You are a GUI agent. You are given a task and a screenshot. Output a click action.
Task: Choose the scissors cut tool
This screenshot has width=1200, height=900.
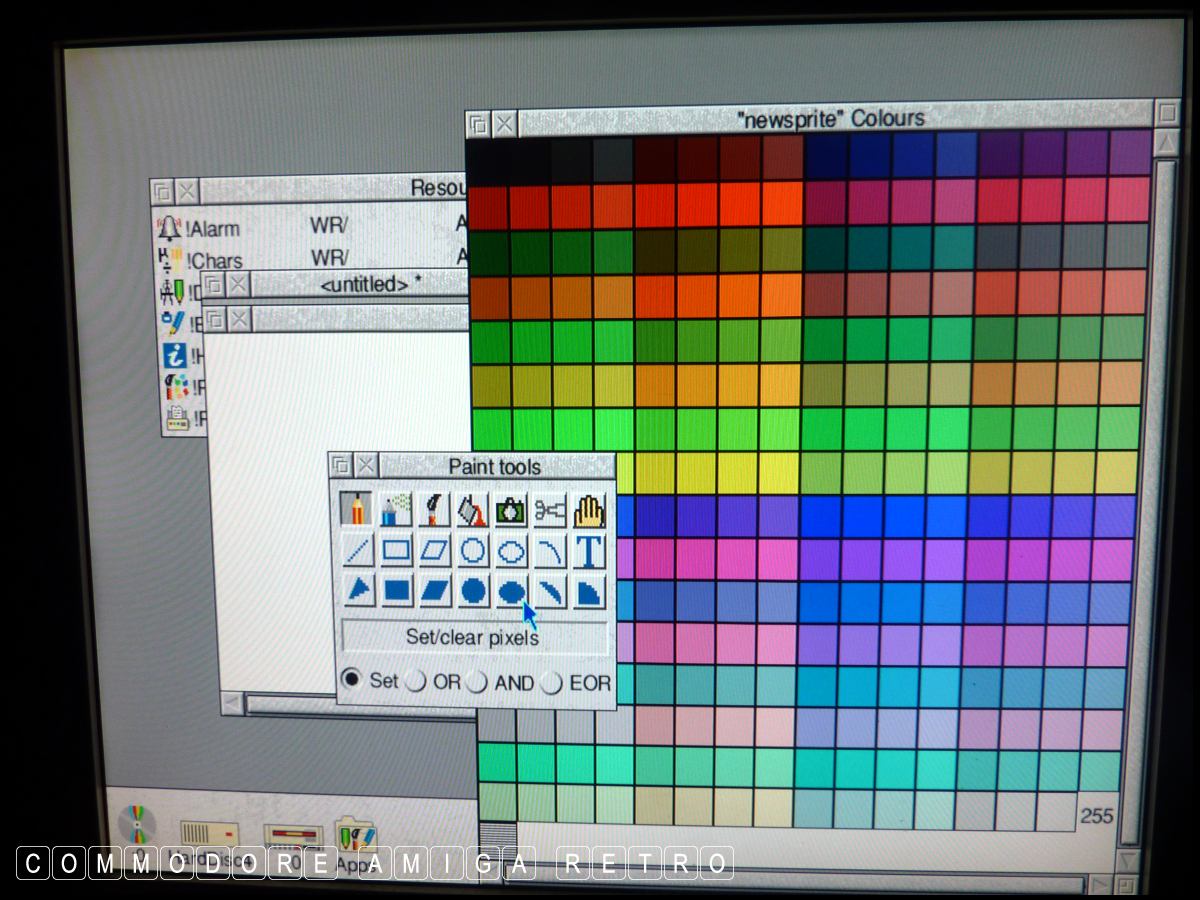tap(550, 510)
